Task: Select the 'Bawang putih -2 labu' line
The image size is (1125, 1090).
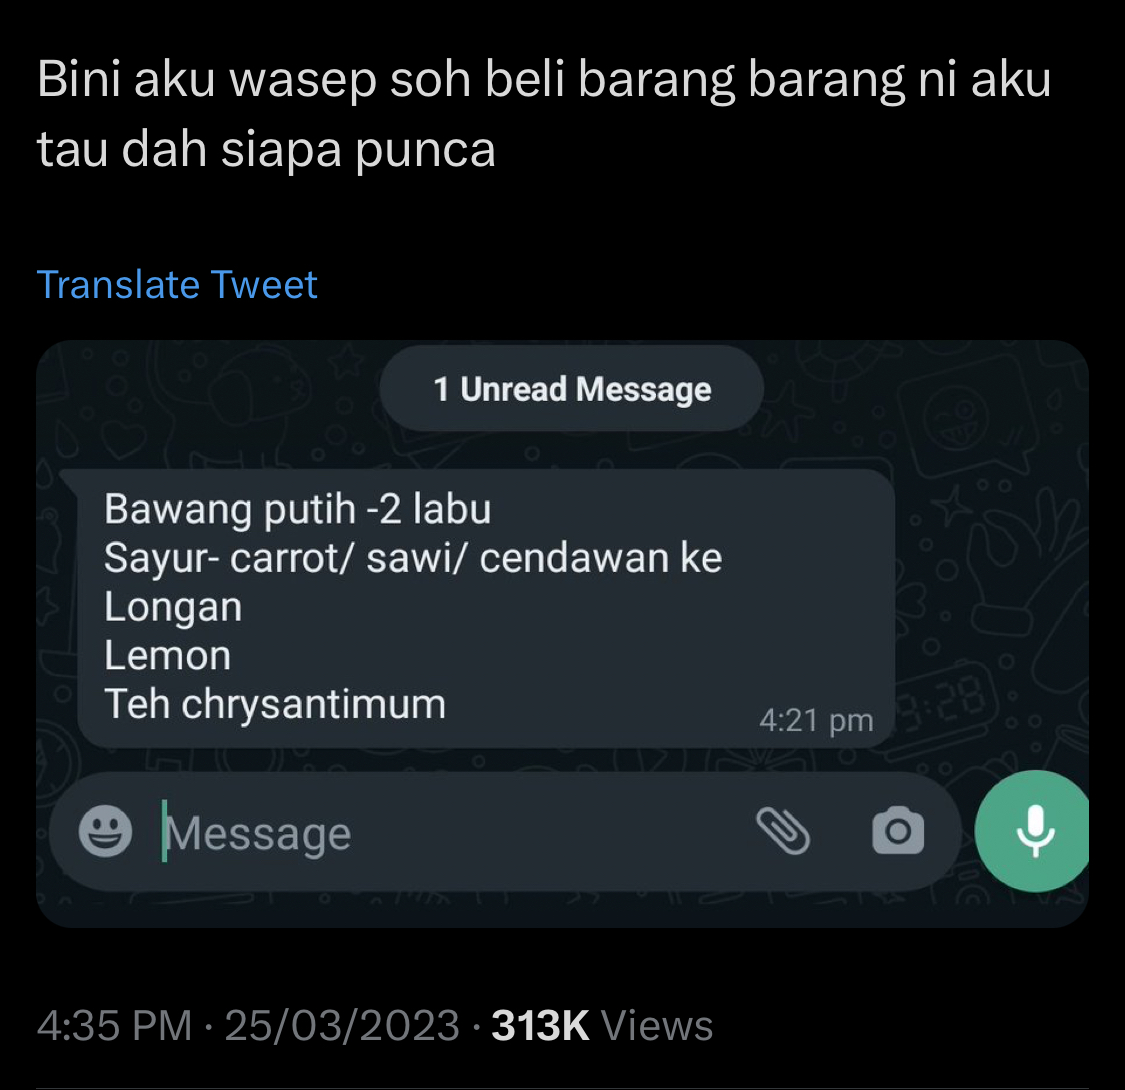Action: point(297,509)
